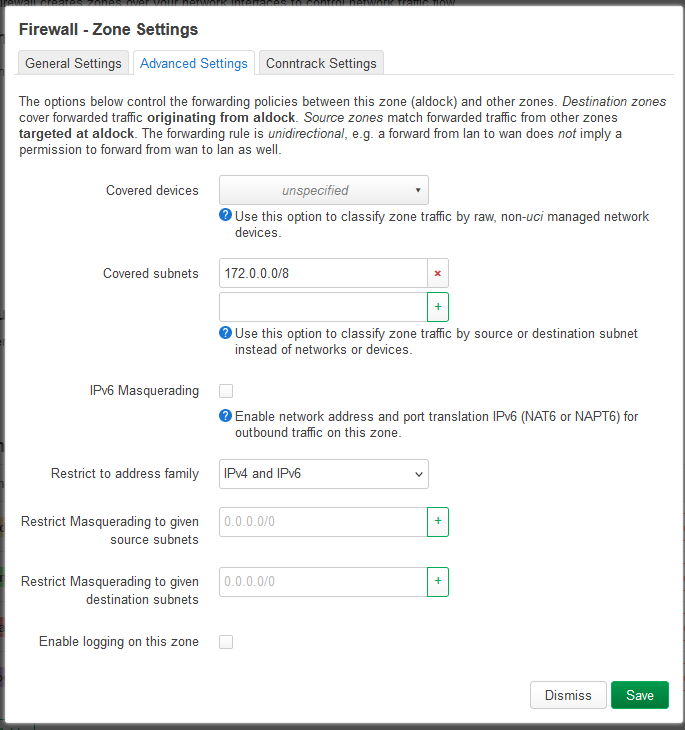Image resolution: width=685 pixels, height=730 pixels.
Task: Click the 'Restrict to address family' label
Action: click(125, 473)
